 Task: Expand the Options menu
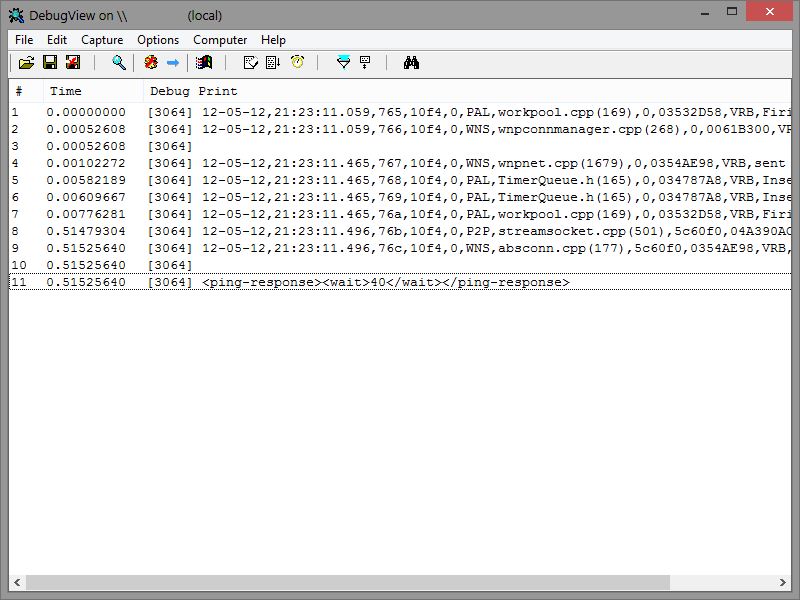pos(158,40)
